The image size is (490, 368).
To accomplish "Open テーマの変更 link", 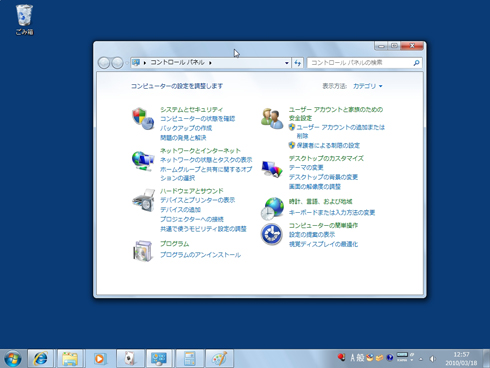I will (306, 167).
